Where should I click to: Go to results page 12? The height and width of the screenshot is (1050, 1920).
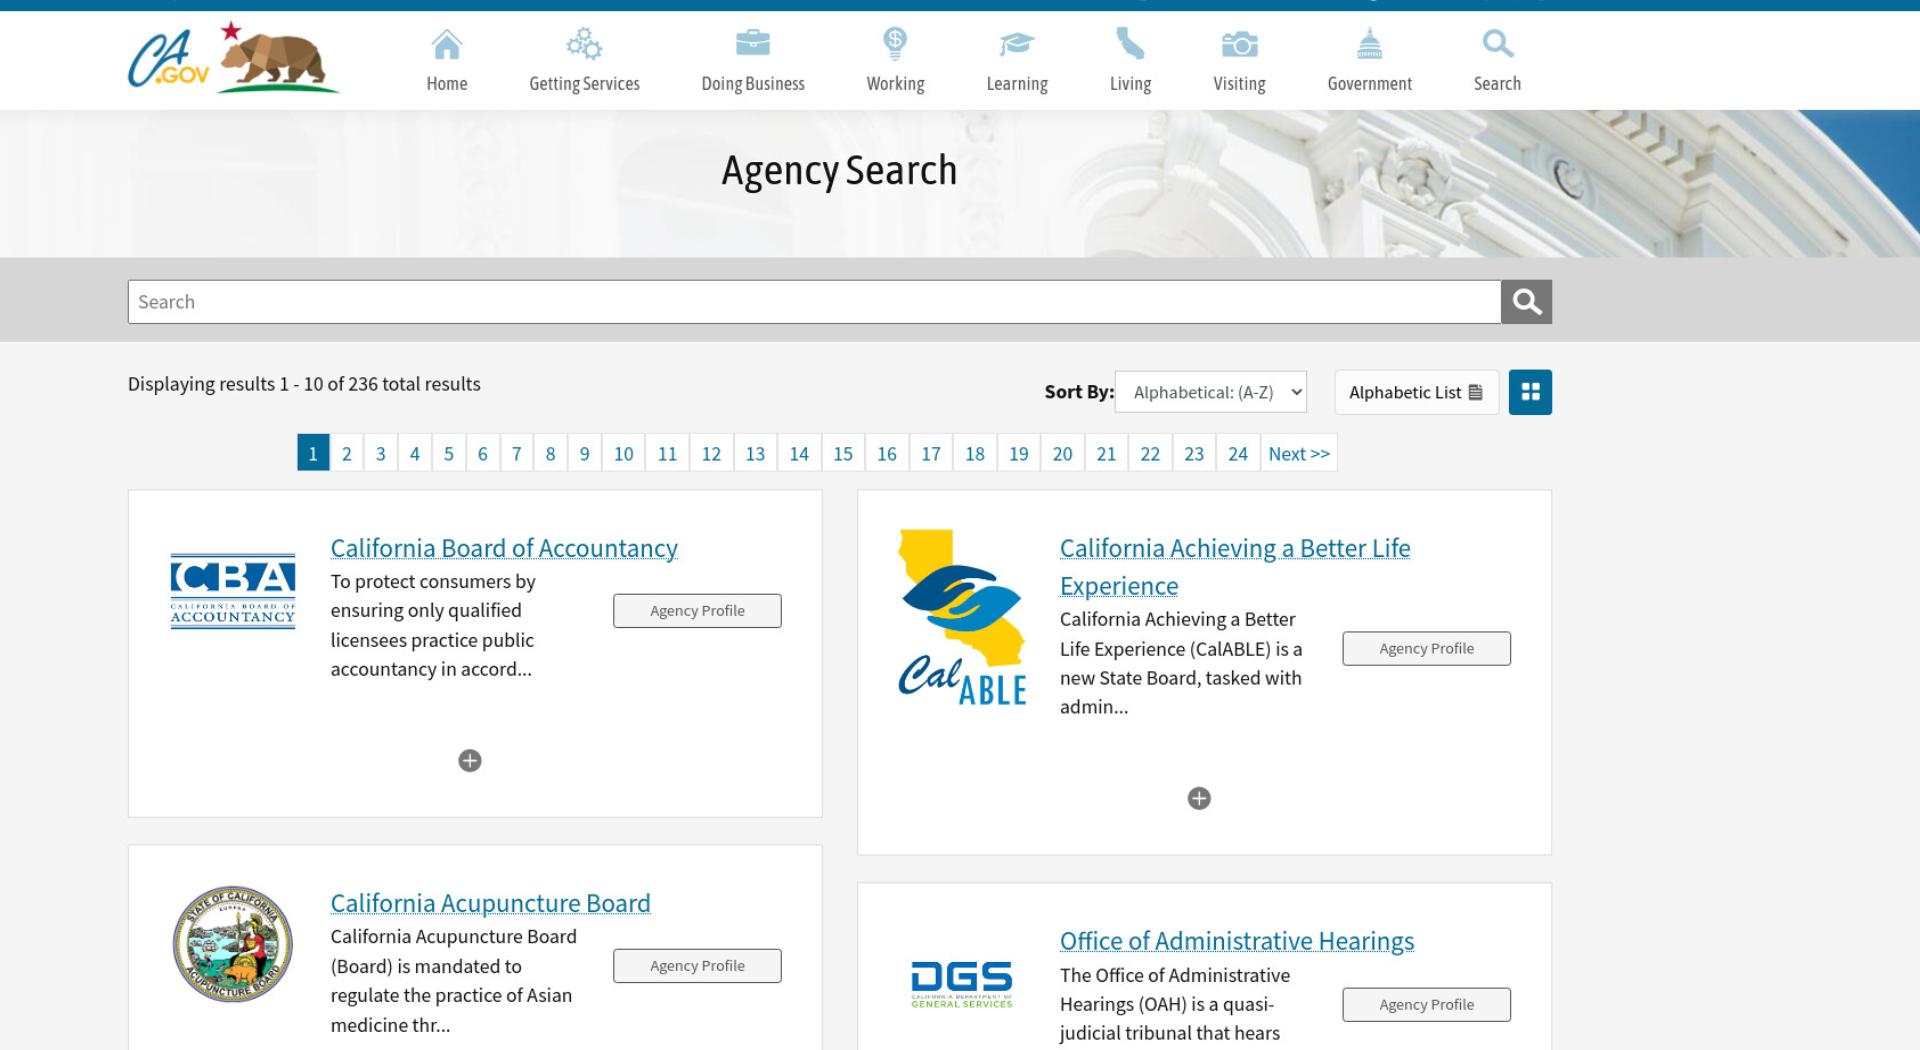[712, 453]
